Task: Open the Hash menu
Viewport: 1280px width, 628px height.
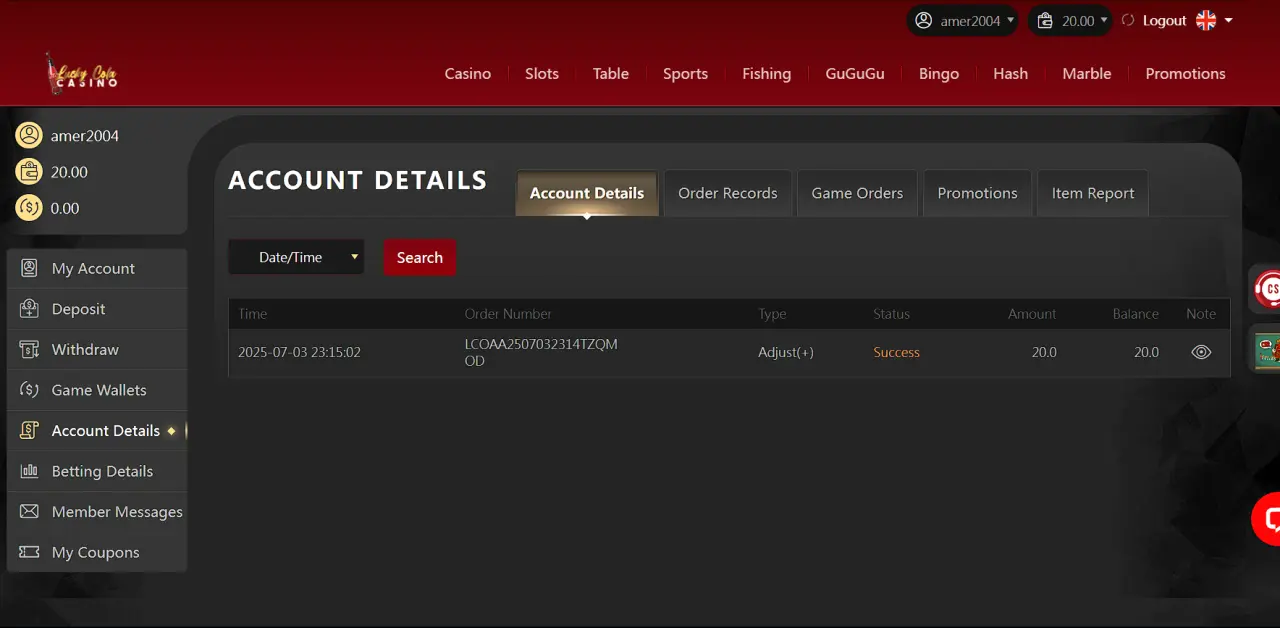Action: (1011, 73)
